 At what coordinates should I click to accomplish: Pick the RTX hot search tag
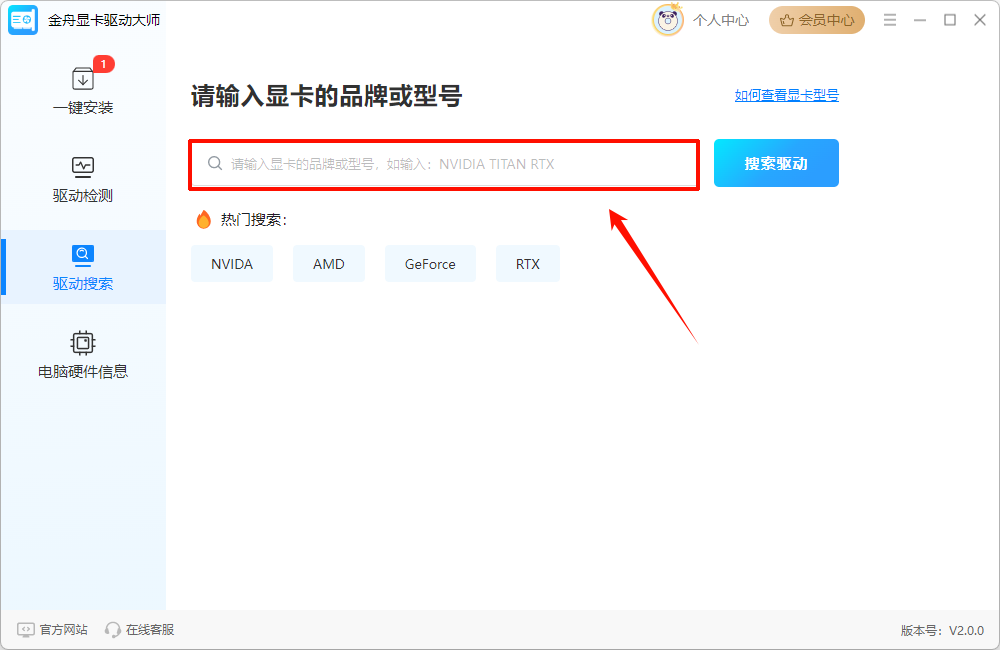tap(527, 263)
